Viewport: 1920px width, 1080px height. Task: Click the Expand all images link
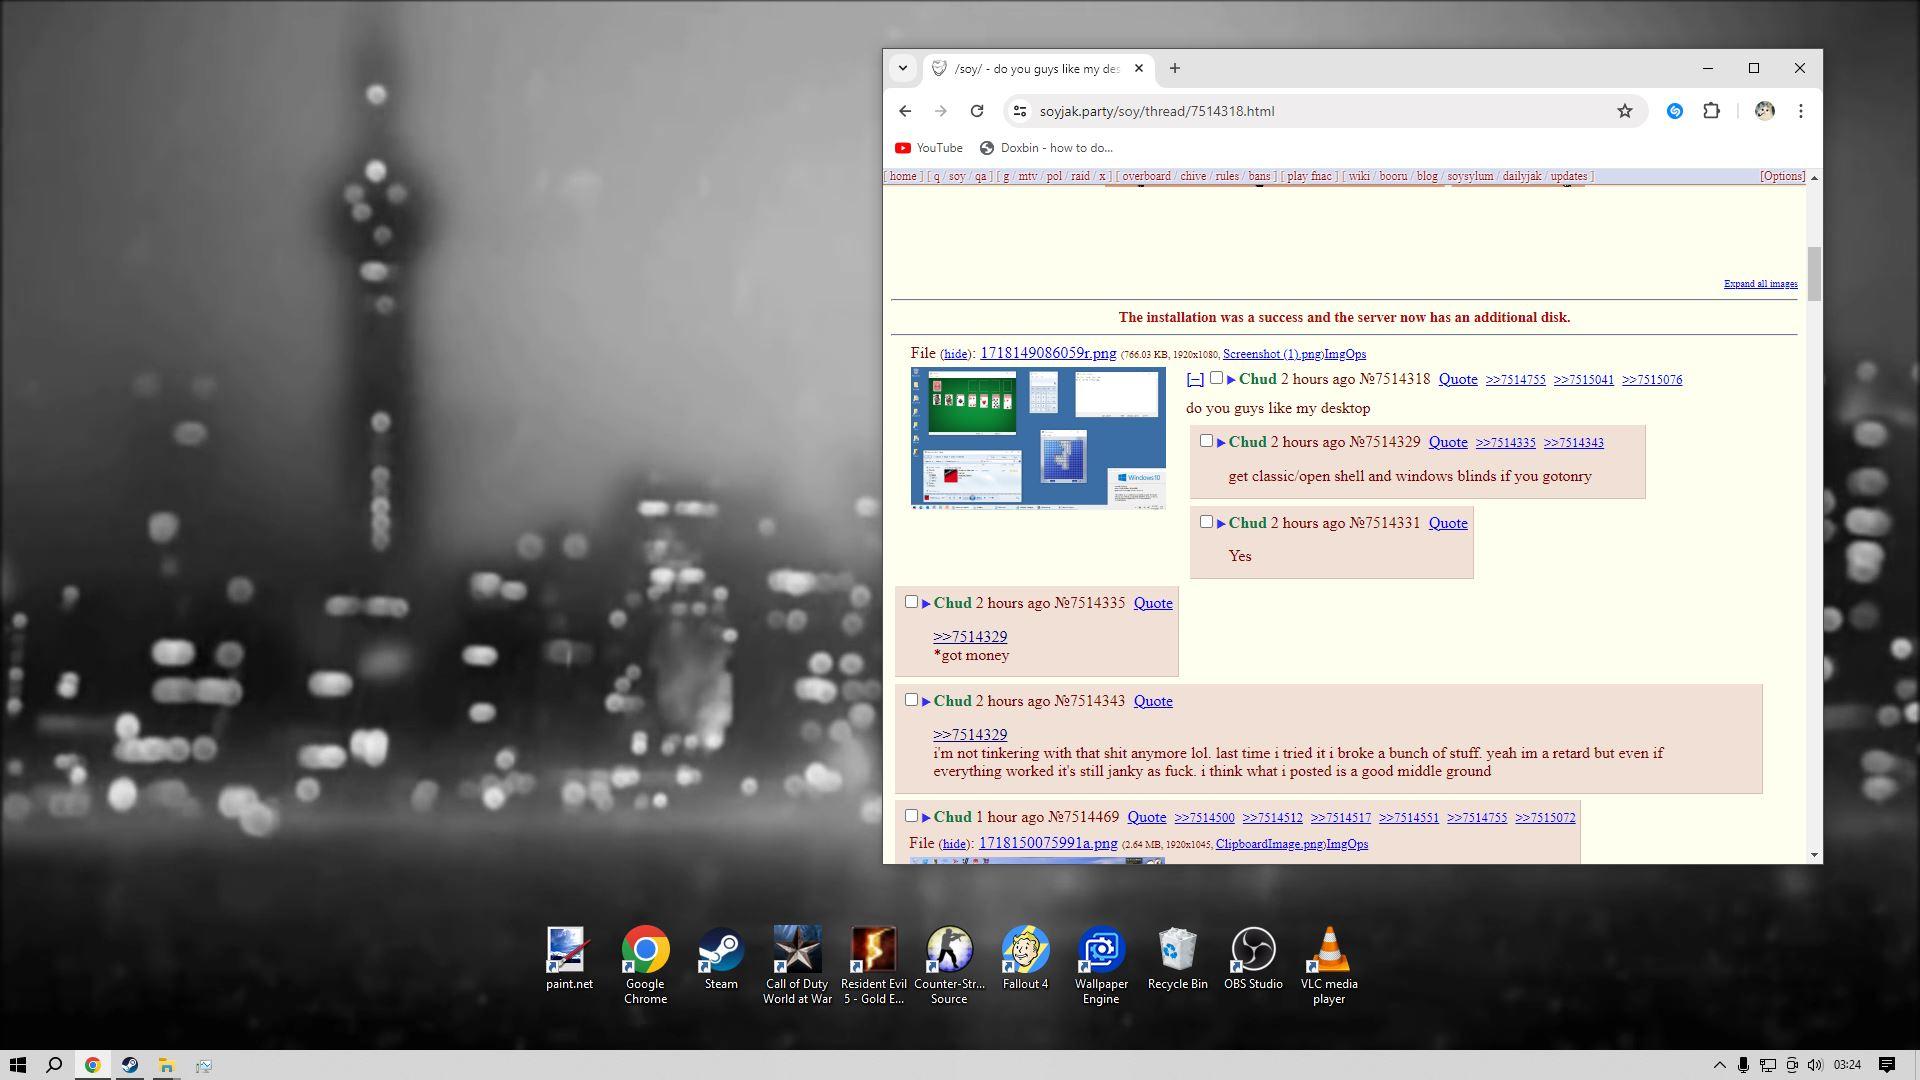1760,284
